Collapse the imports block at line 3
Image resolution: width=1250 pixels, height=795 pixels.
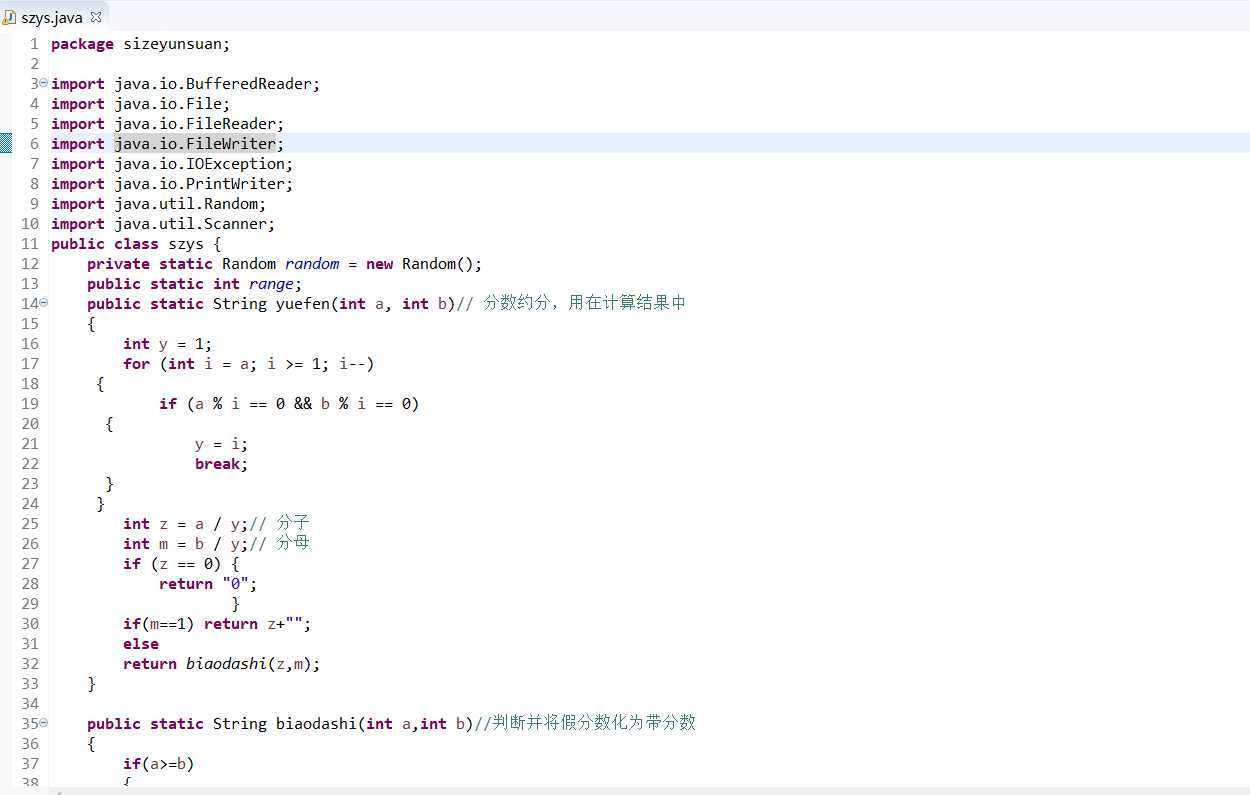pyautogui.click(x=44, y=83)
